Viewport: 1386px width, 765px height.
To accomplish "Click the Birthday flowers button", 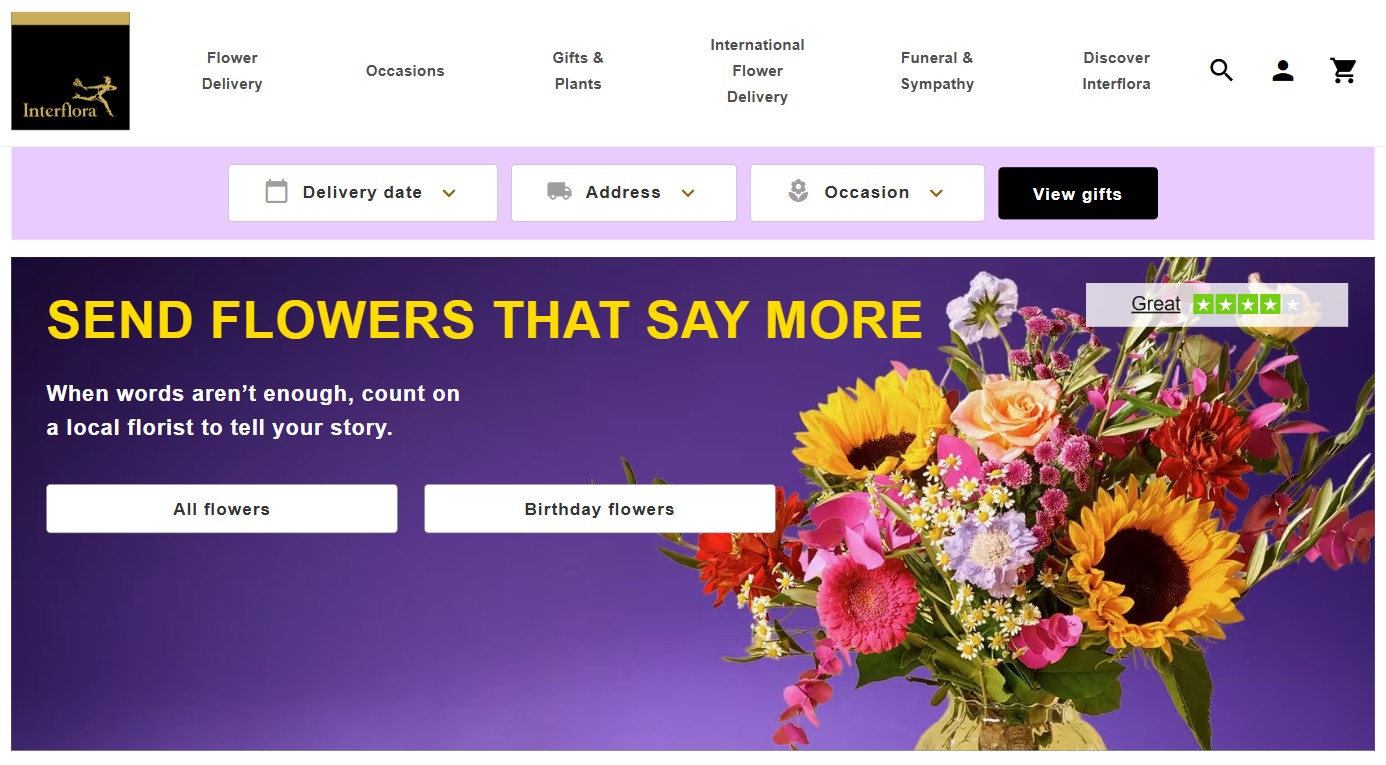I will (x=600, y=509).
